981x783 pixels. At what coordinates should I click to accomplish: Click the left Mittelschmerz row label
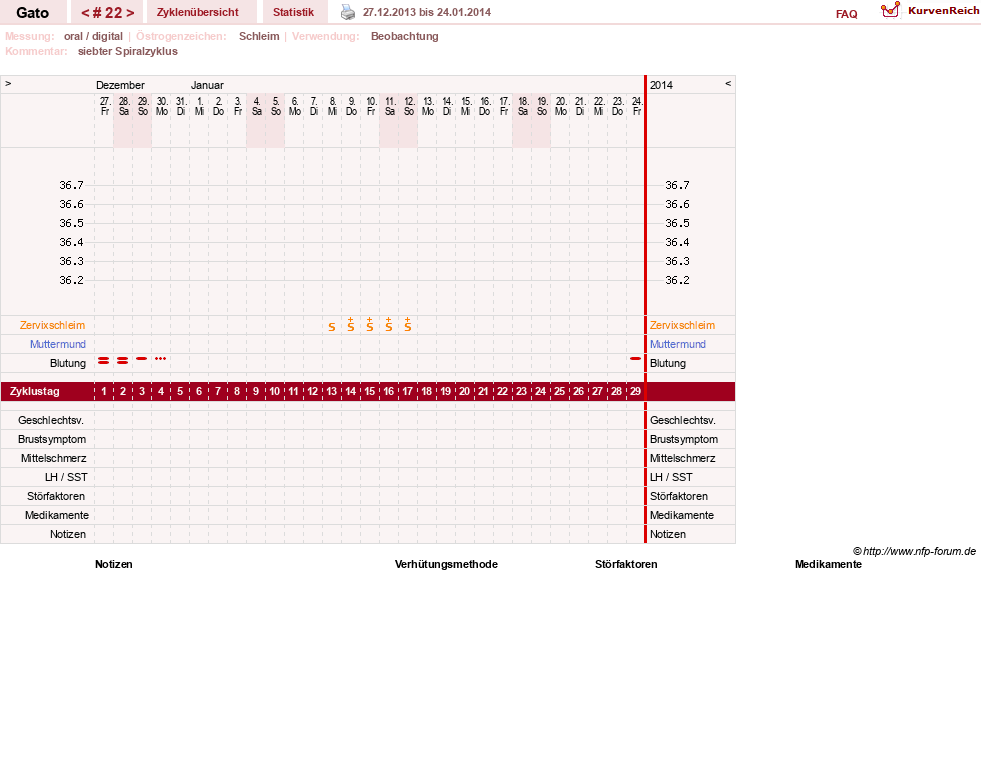(x=53, y=458)
